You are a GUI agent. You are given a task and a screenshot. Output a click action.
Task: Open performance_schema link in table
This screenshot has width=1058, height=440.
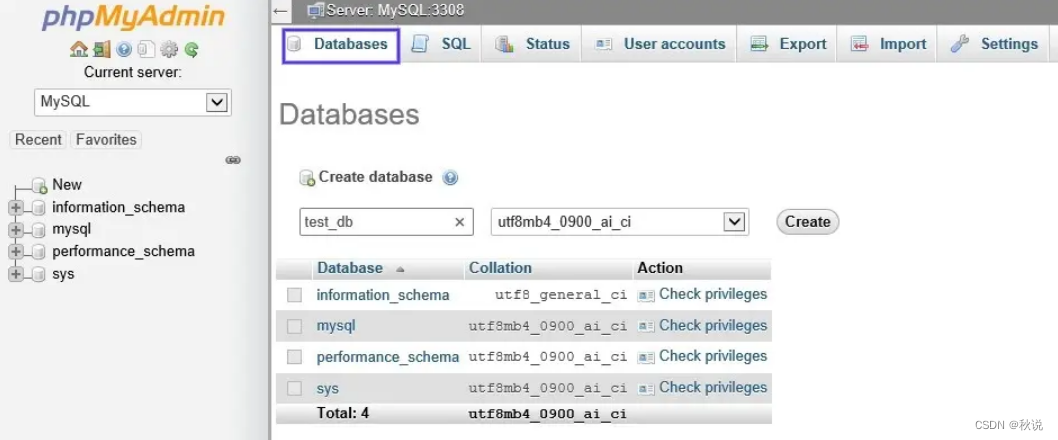pos(387,356)
